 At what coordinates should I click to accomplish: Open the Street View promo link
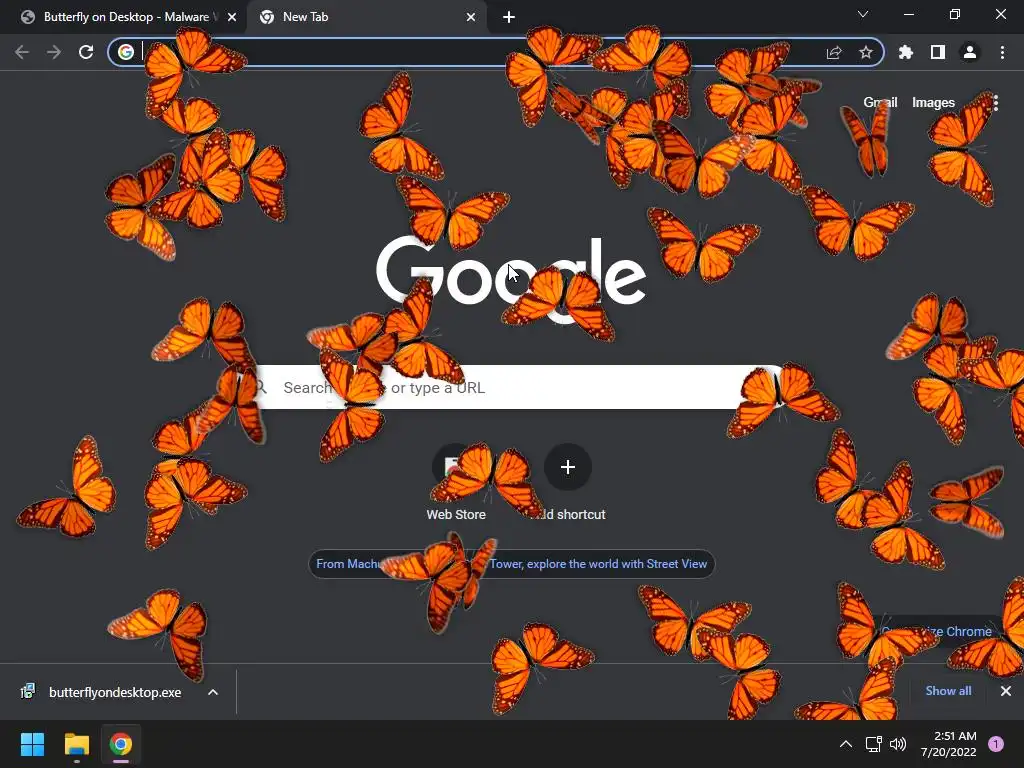pyautogui.click(x=511, y=564)
